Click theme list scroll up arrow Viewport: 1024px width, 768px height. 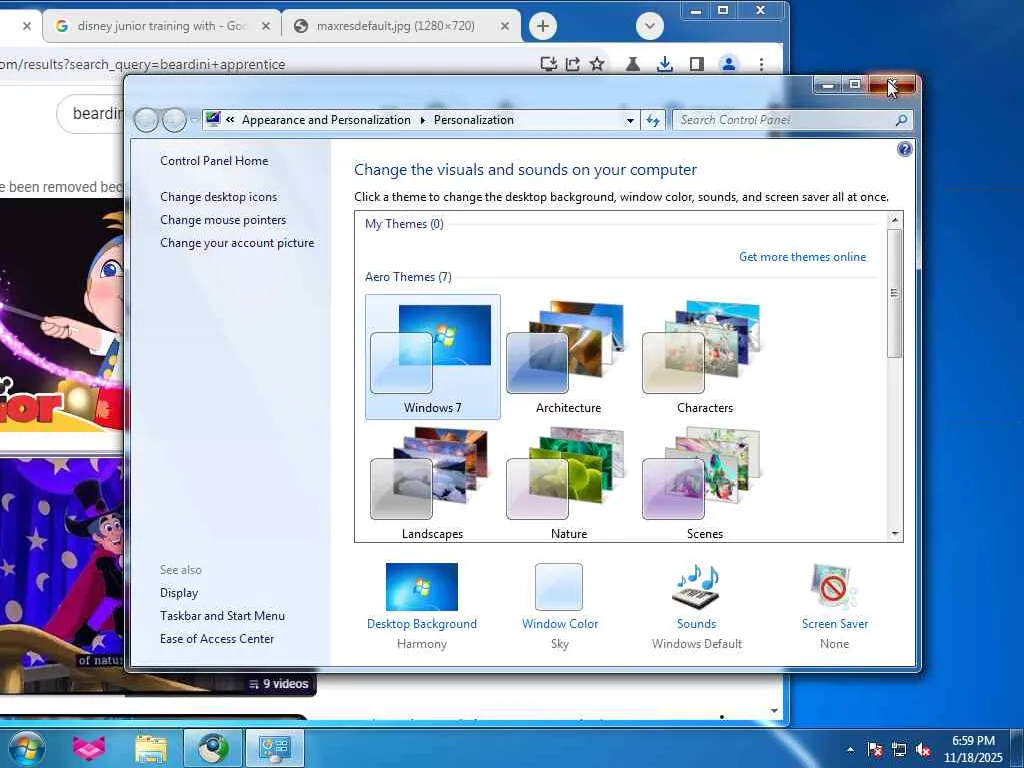pyautogui.click(x=895, y=220)
